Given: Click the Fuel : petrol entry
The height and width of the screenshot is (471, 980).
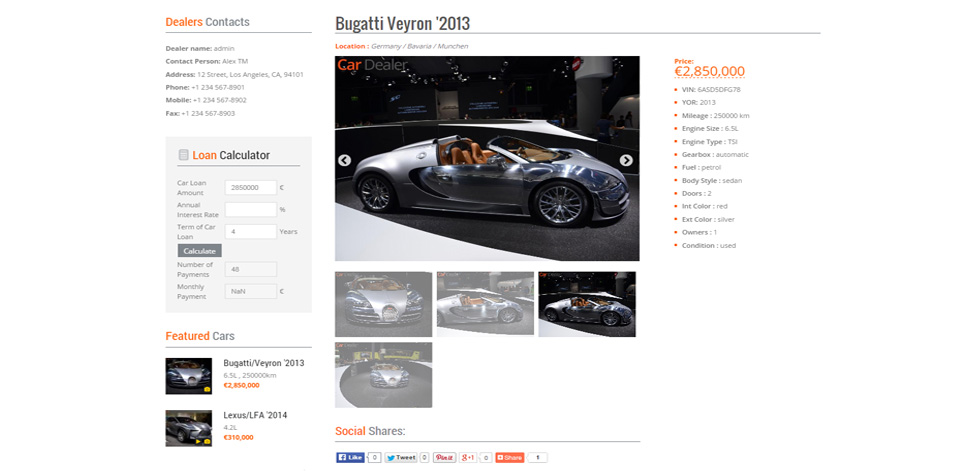Looking at the screenshot, I should tap(701, 167).
